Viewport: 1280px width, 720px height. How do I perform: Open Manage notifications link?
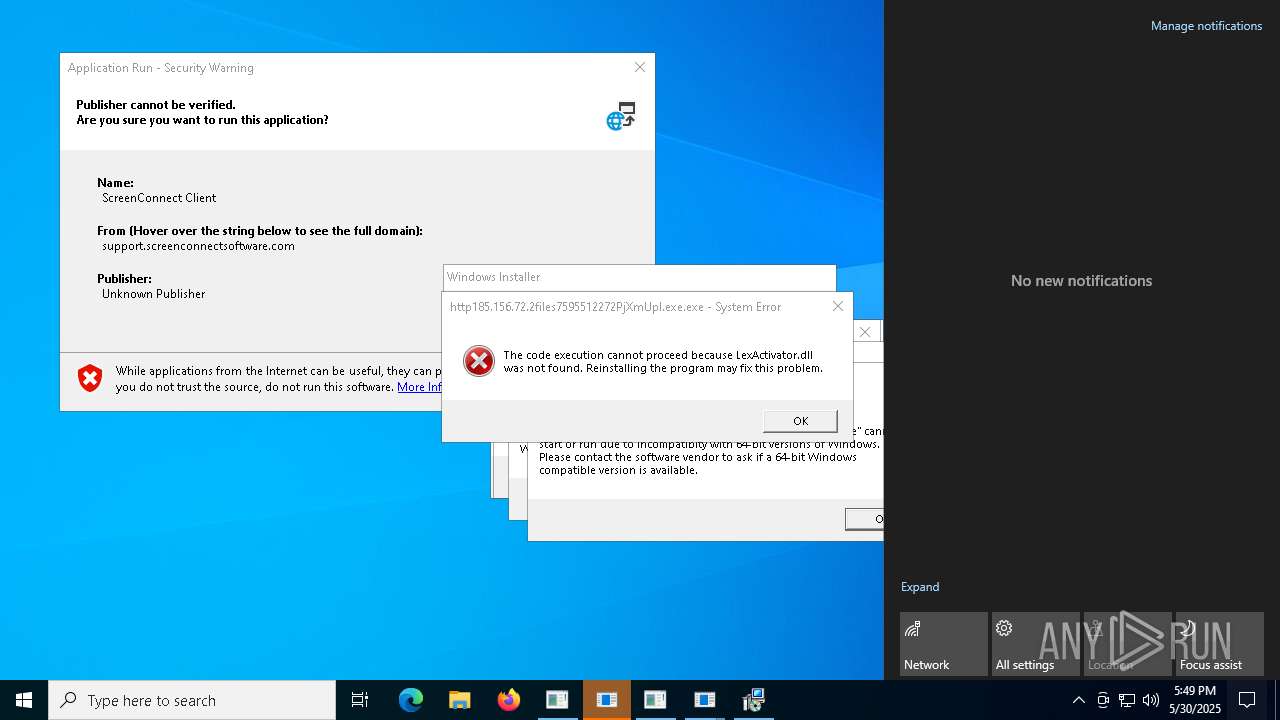1206,26
